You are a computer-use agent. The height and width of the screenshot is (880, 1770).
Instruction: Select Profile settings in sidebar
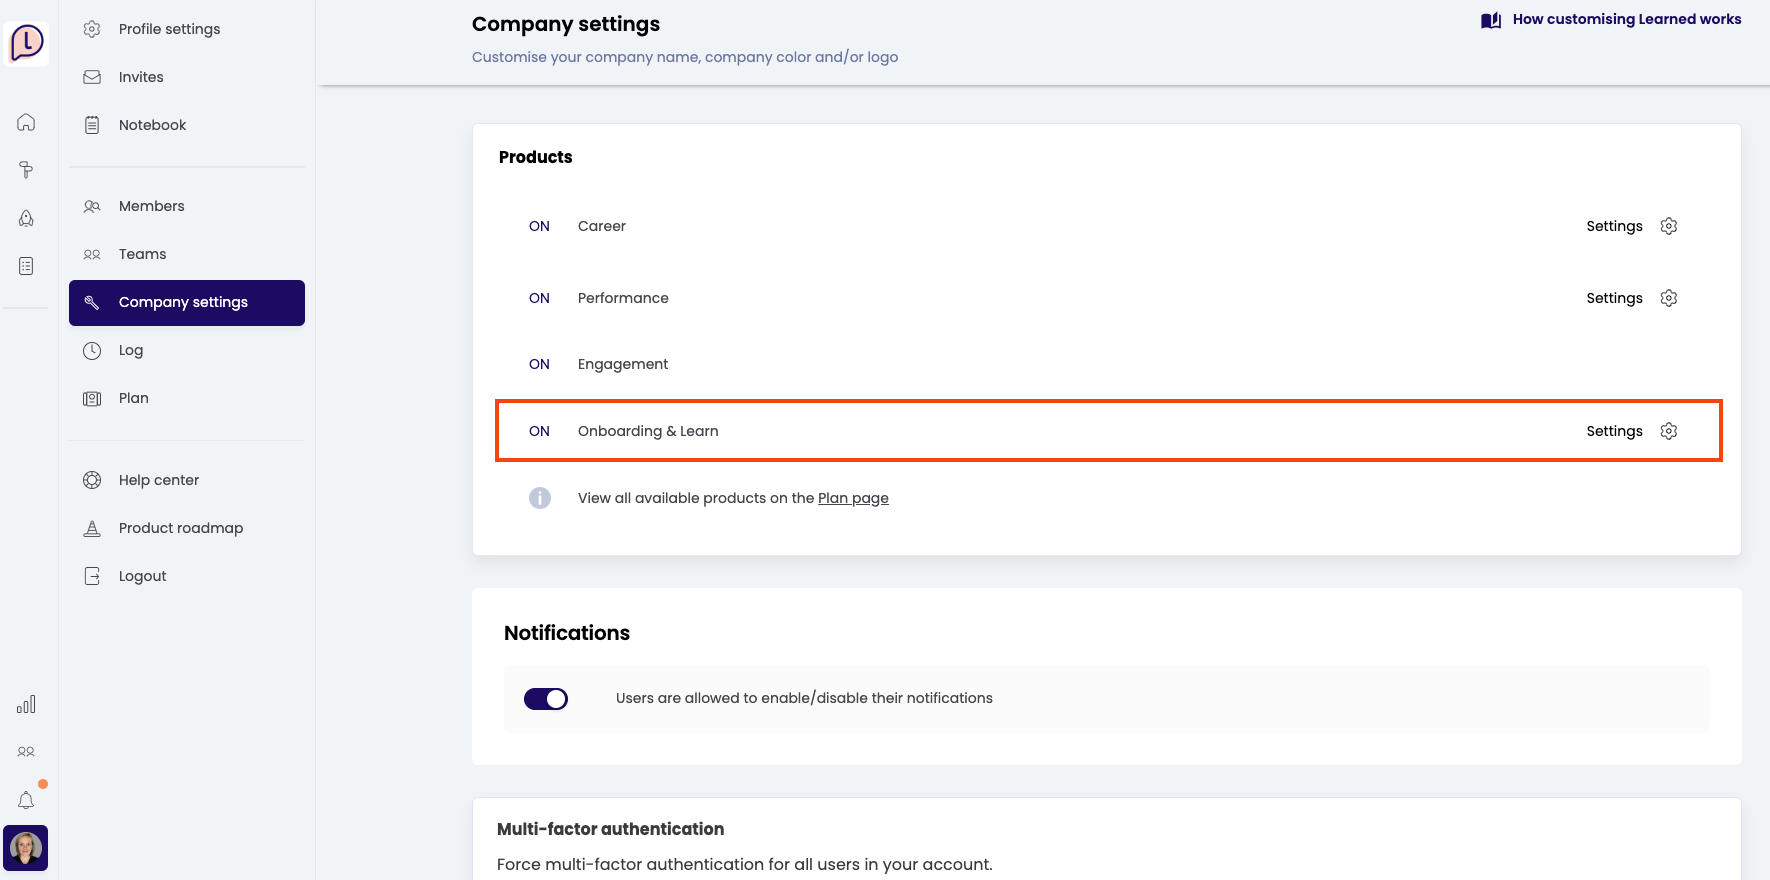pos(169,29)
